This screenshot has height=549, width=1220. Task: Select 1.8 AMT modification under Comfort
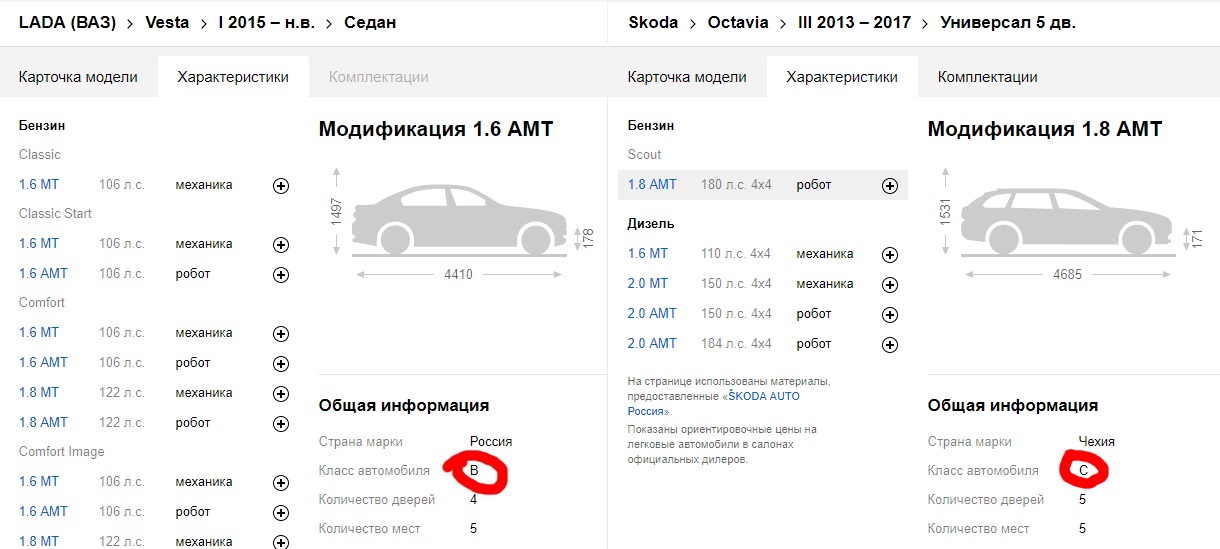pyautogui.click(x=43, y=422)
